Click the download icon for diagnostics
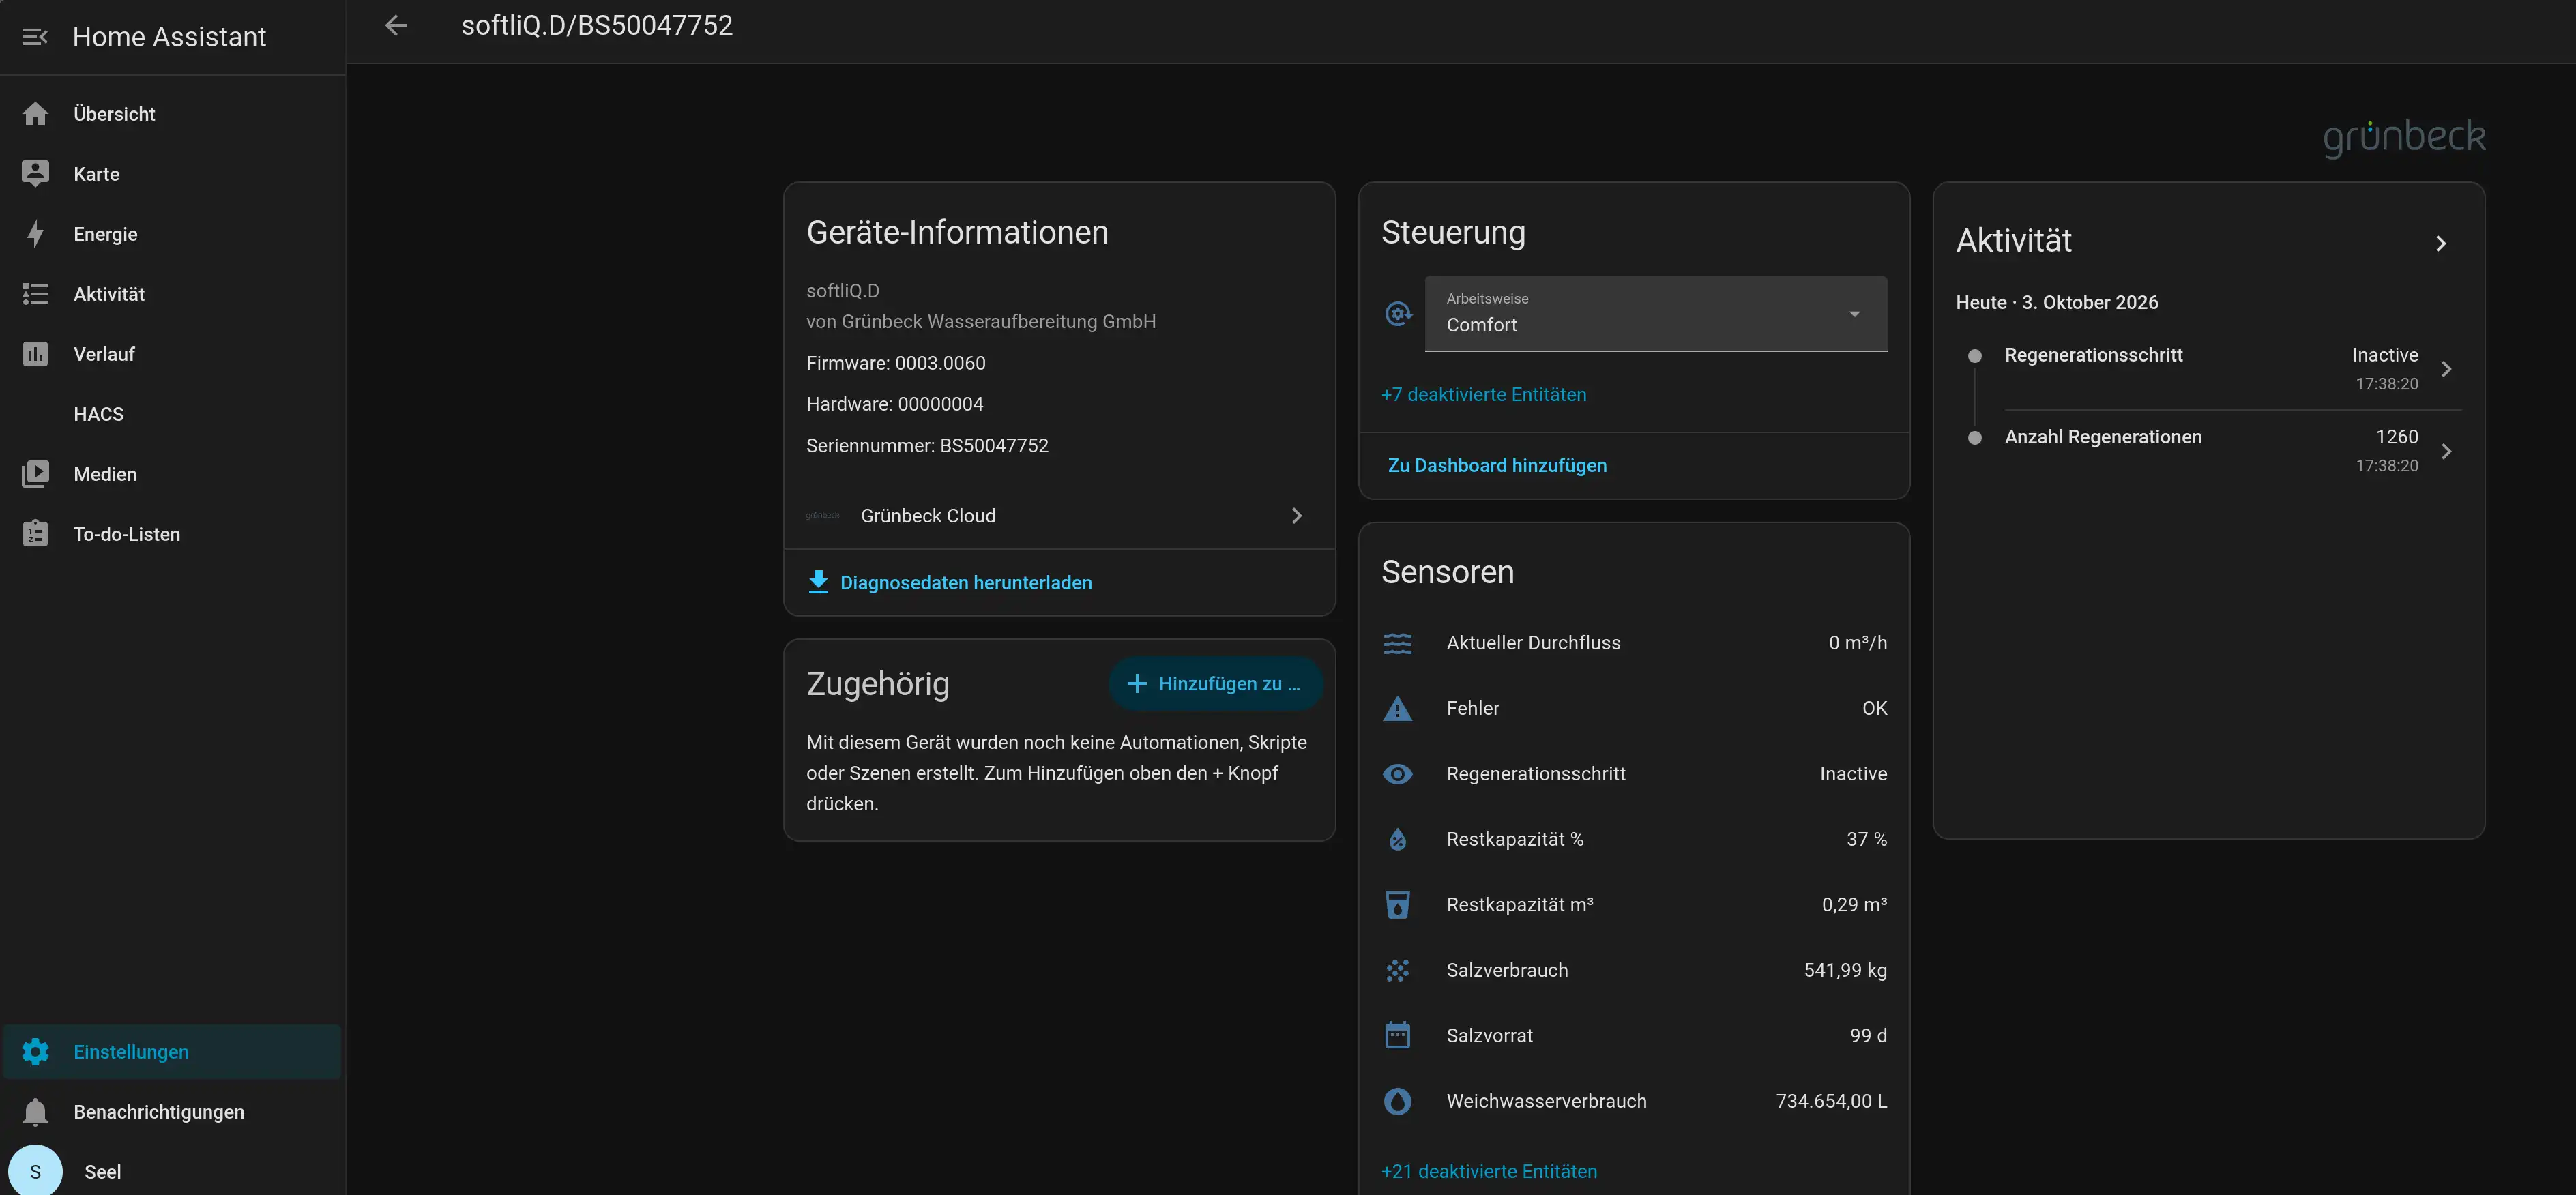The height and width of the screenshot is (1195, 2576). [x=818, y=582]
